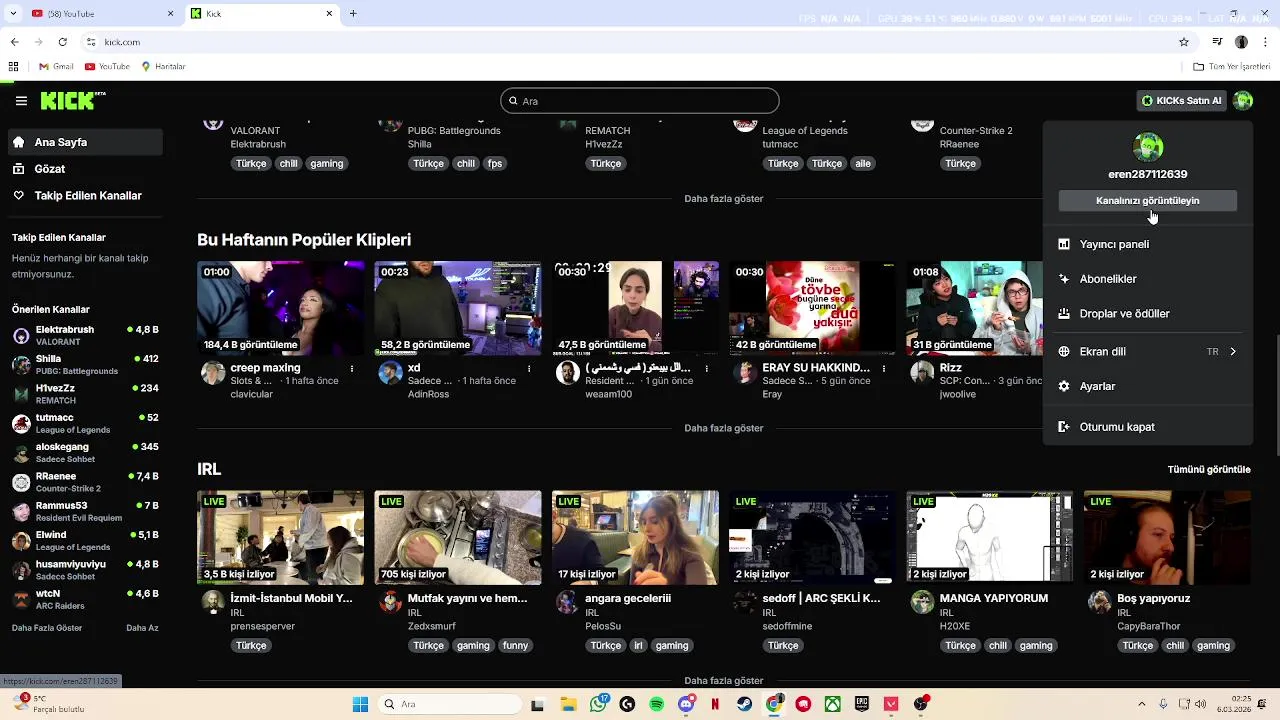Open H1vezZz recommended channel
The width and height of the screenshot is (1280, 720).
click(85, 394)
